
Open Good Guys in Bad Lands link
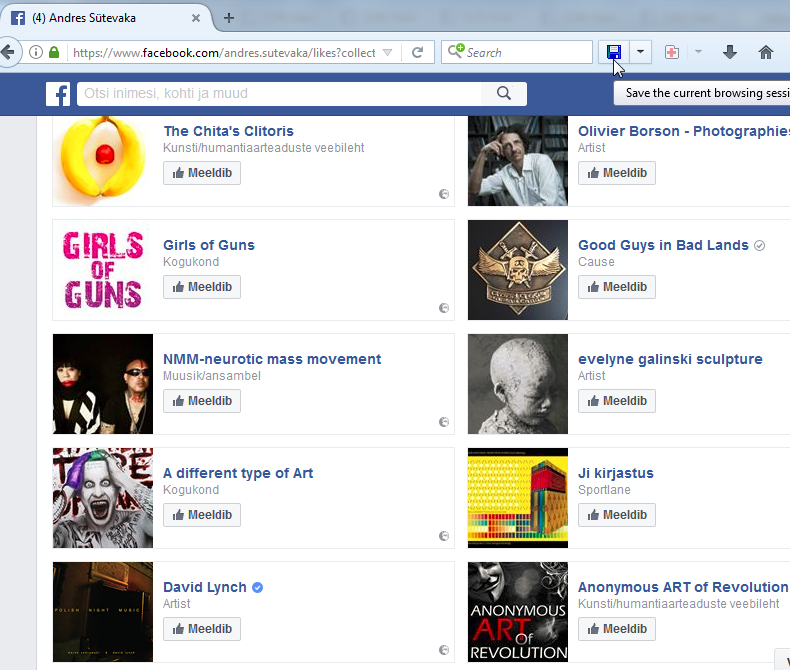point(664,245)
